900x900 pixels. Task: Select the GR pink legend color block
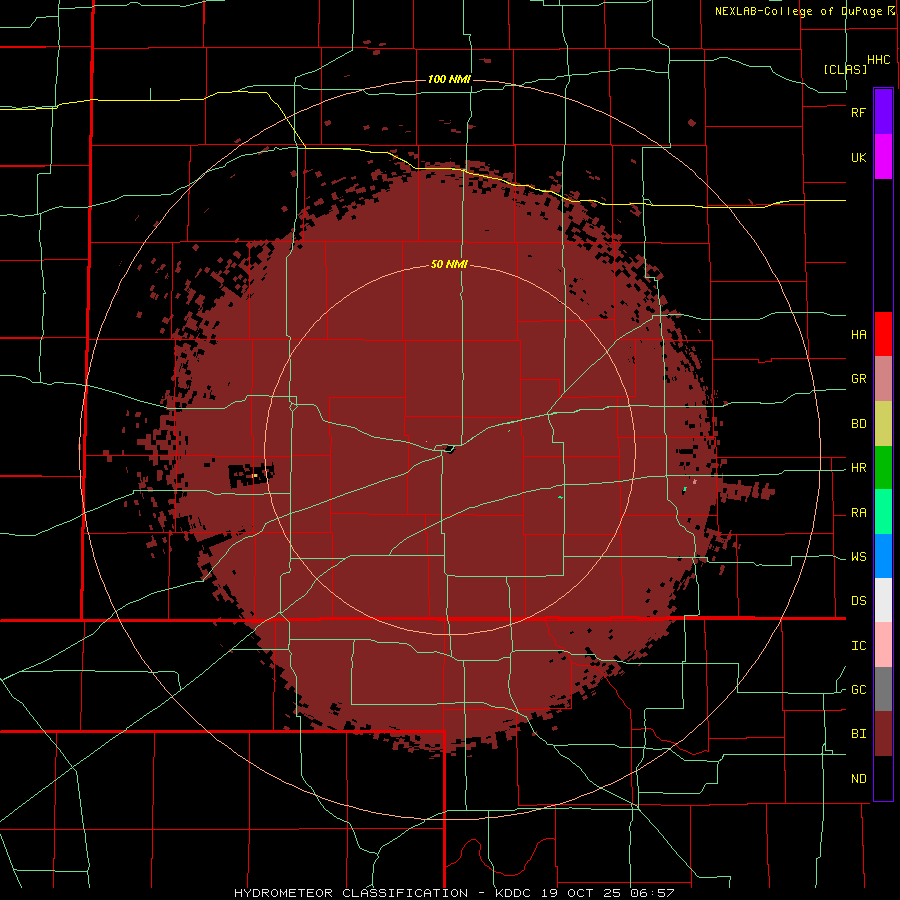[883, 379]
